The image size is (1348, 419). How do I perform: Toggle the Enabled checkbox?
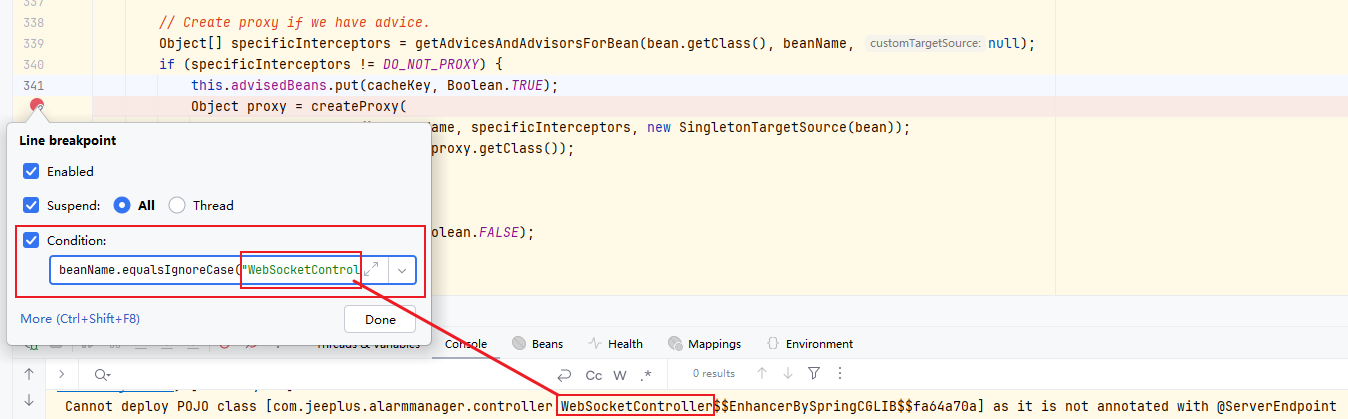point(31,171)
